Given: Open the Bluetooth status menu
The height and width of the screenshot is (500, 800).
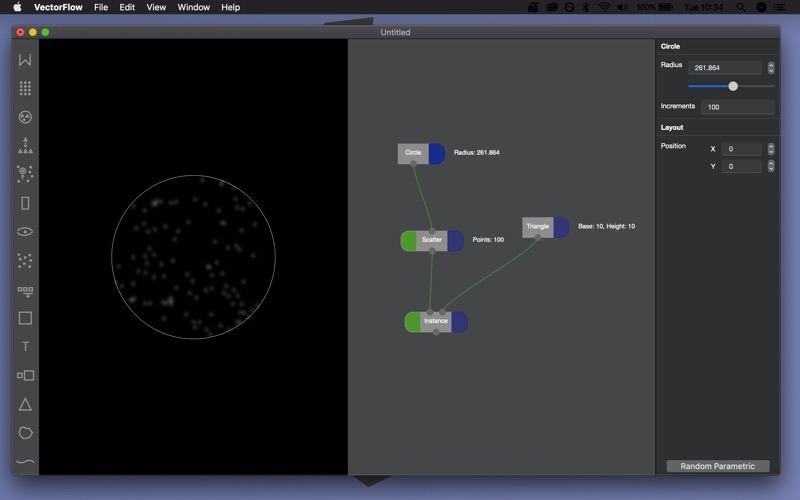Looking at the screenshot, I should pyautogui.click(x=586, y=7).
